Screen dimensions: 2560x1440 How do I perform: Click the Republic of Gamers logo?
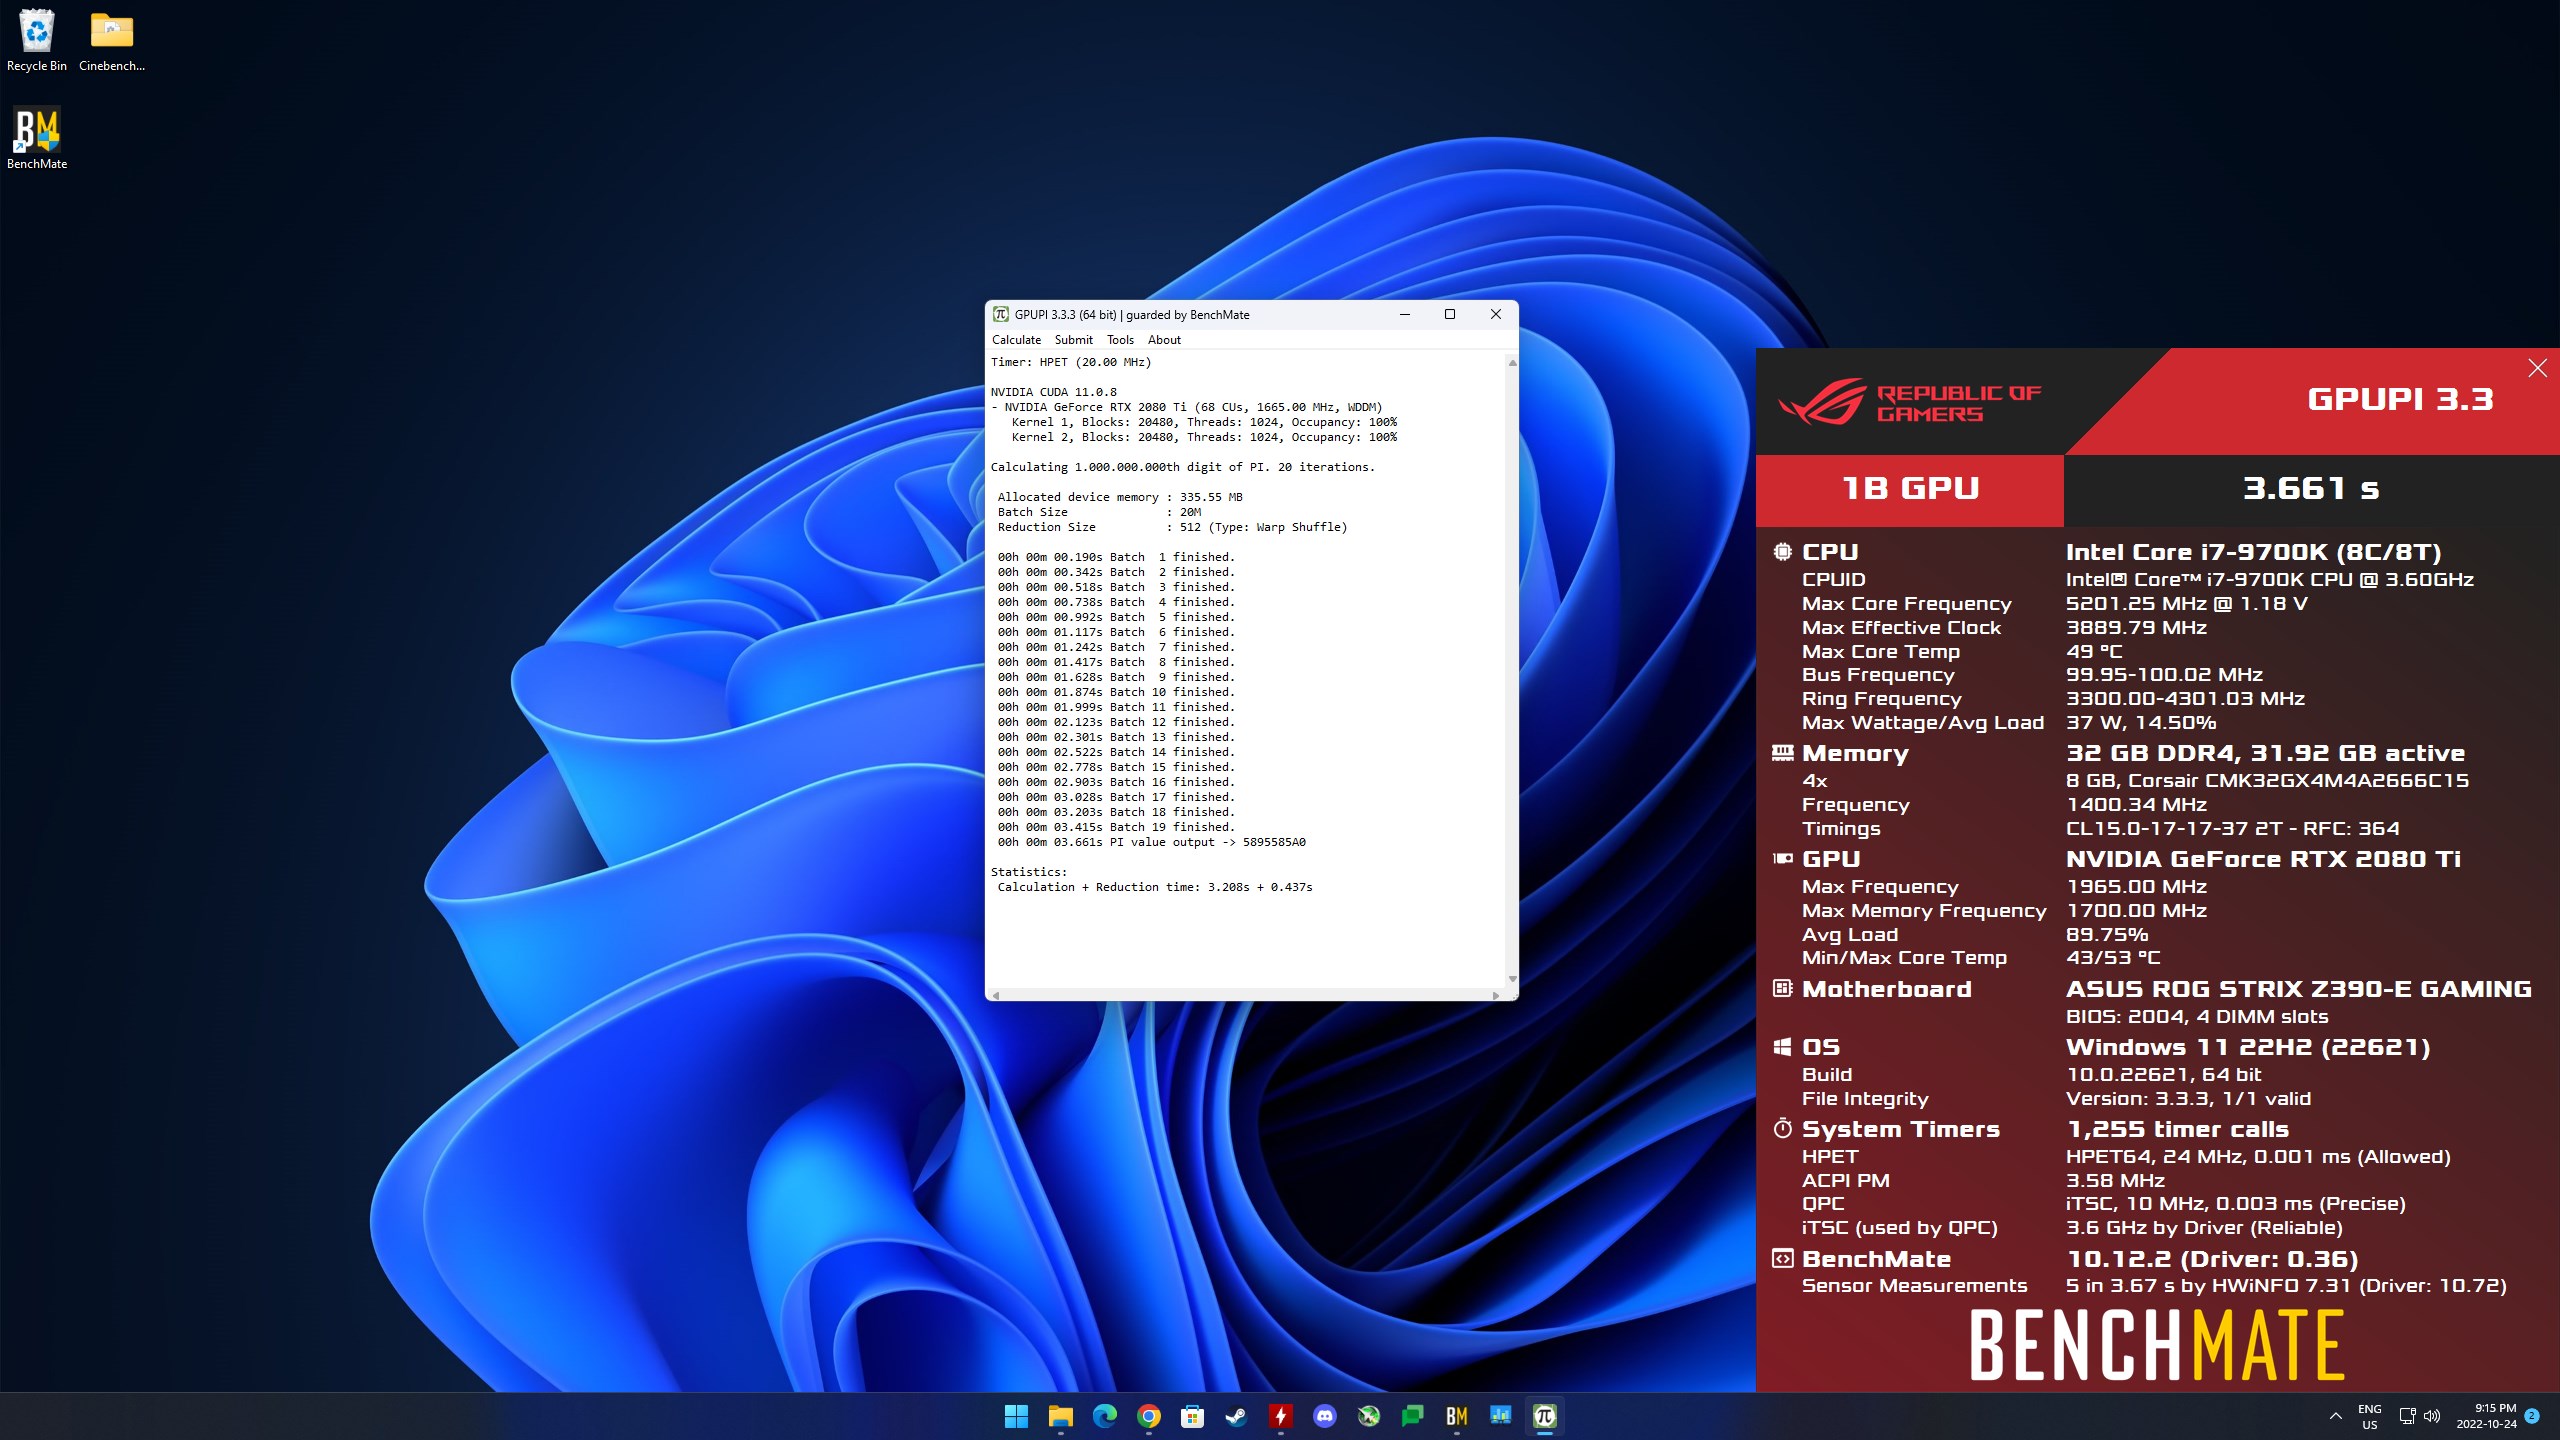pos(1910,402)
